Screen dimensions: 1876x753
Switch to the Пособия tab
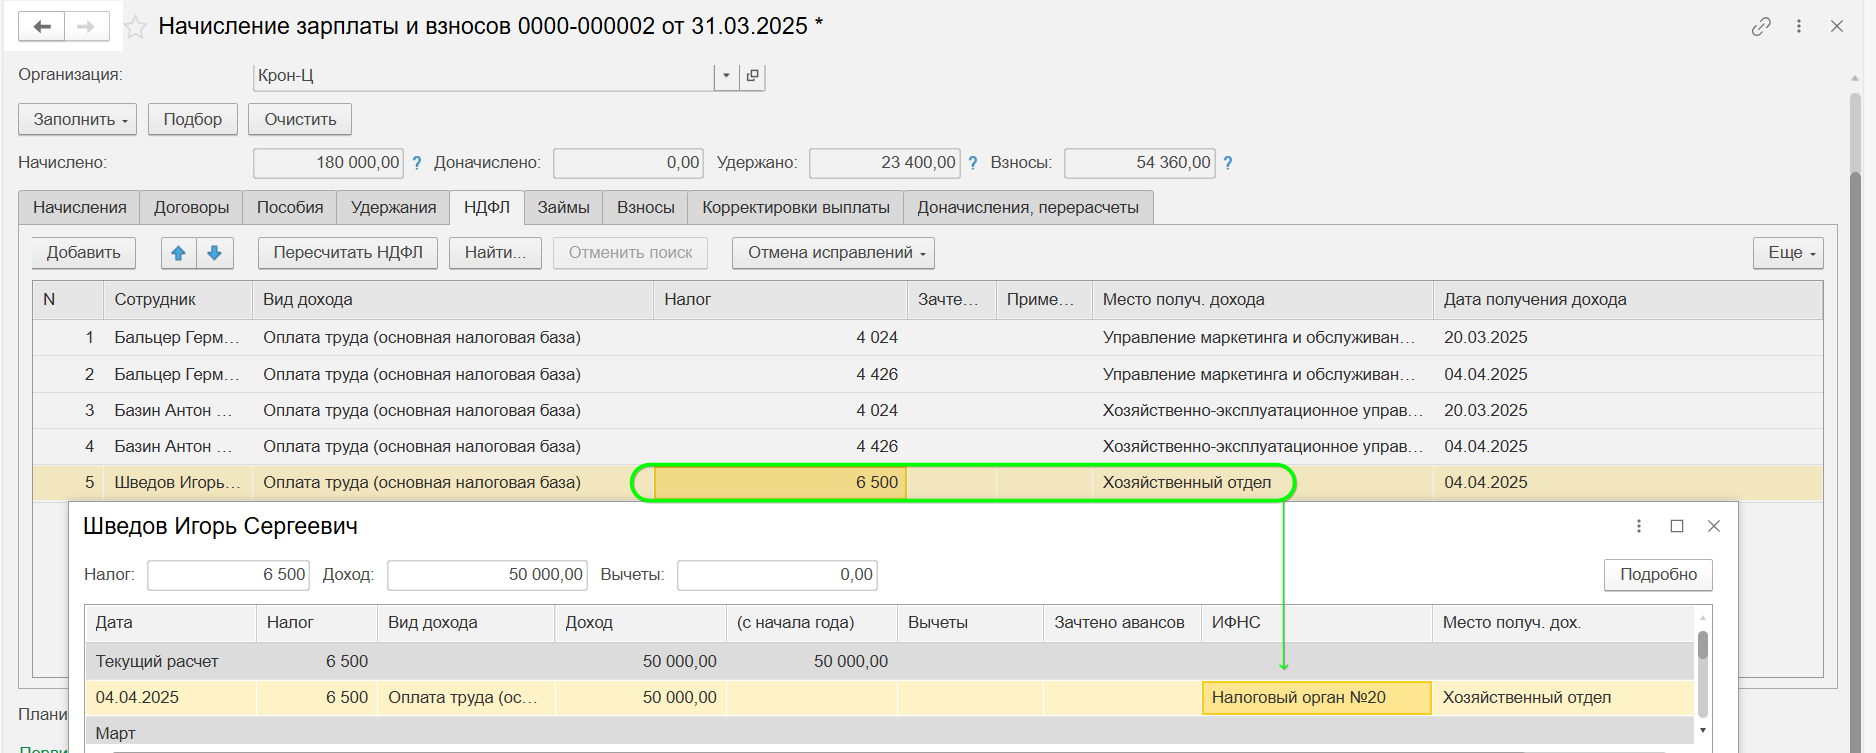[290, 207]
